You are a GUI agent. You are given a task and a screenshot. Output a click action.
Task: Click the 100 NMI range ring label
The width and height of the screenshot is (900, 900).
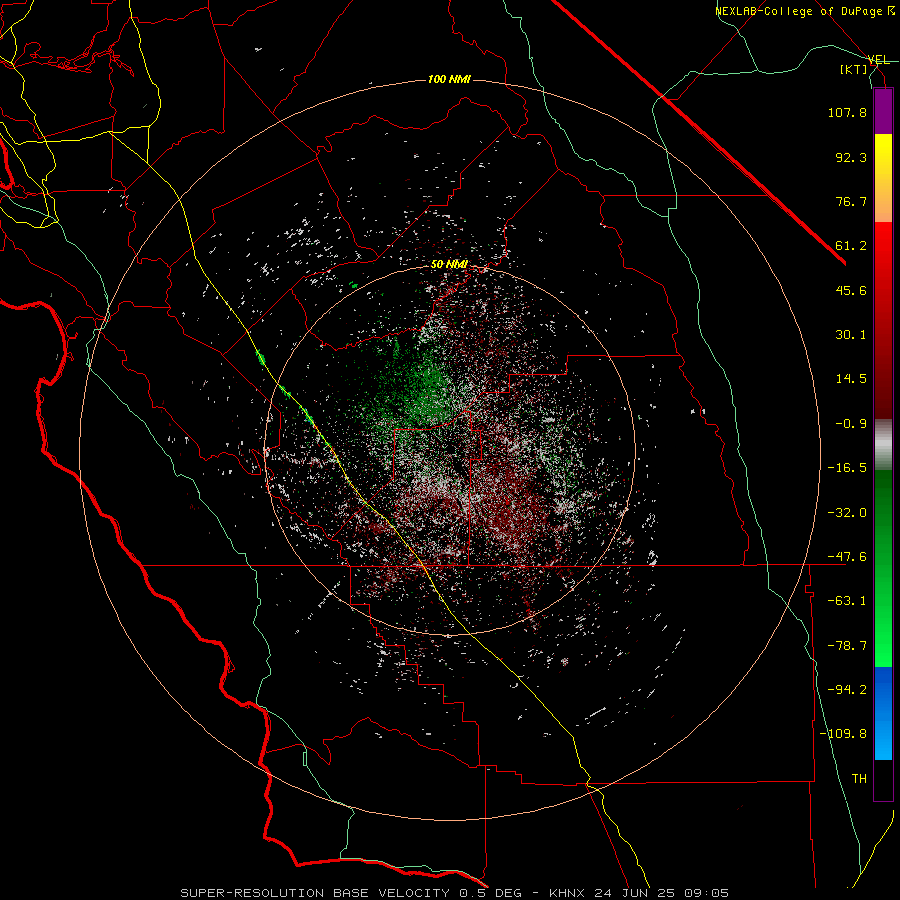coord(449,79)
